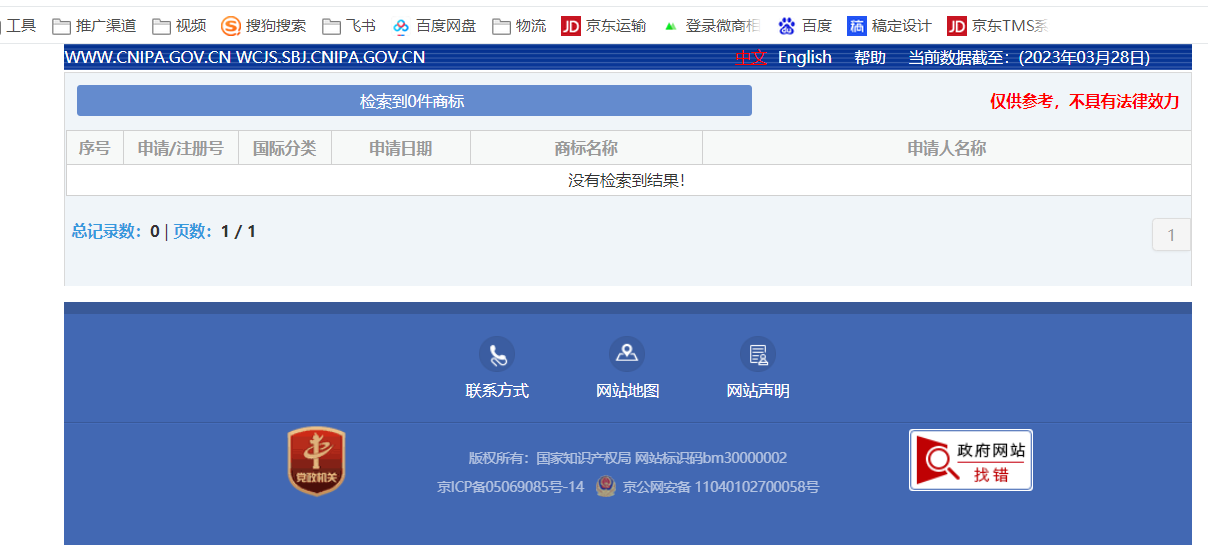1208x558 pixels.
Task: Click the 中文 language link
Action: coord(750,58)
